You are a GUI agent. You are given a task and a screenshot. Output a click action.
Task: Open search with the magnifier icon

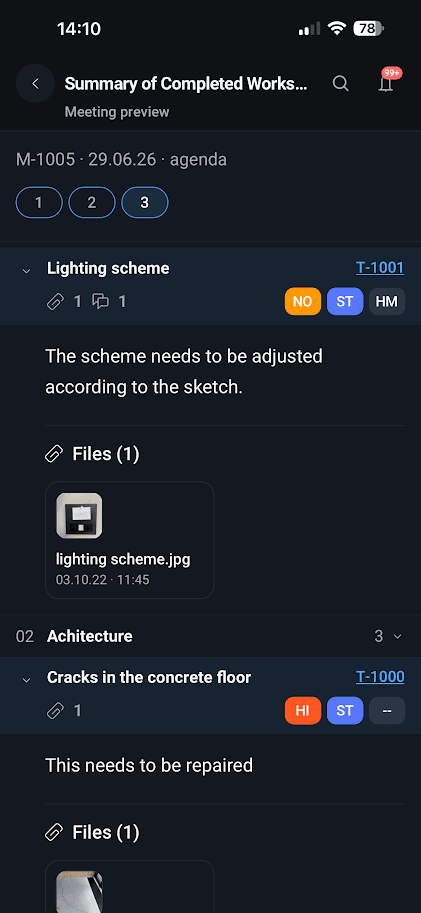(341, 83)
